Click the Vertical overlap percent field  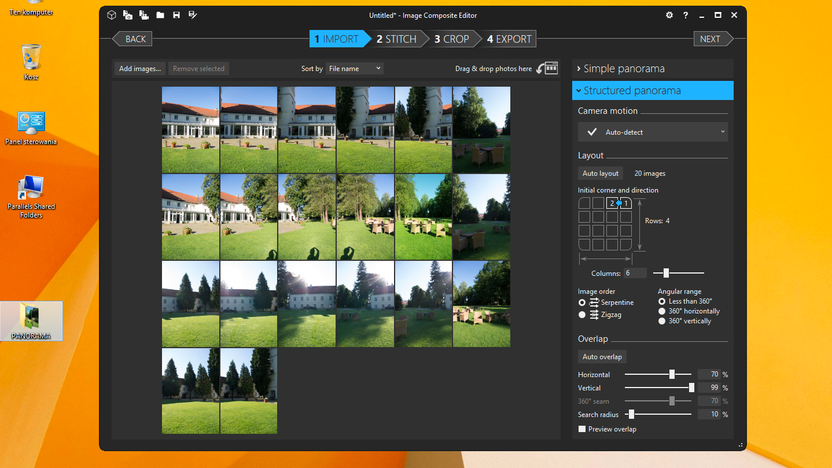[x=709, y=388]
